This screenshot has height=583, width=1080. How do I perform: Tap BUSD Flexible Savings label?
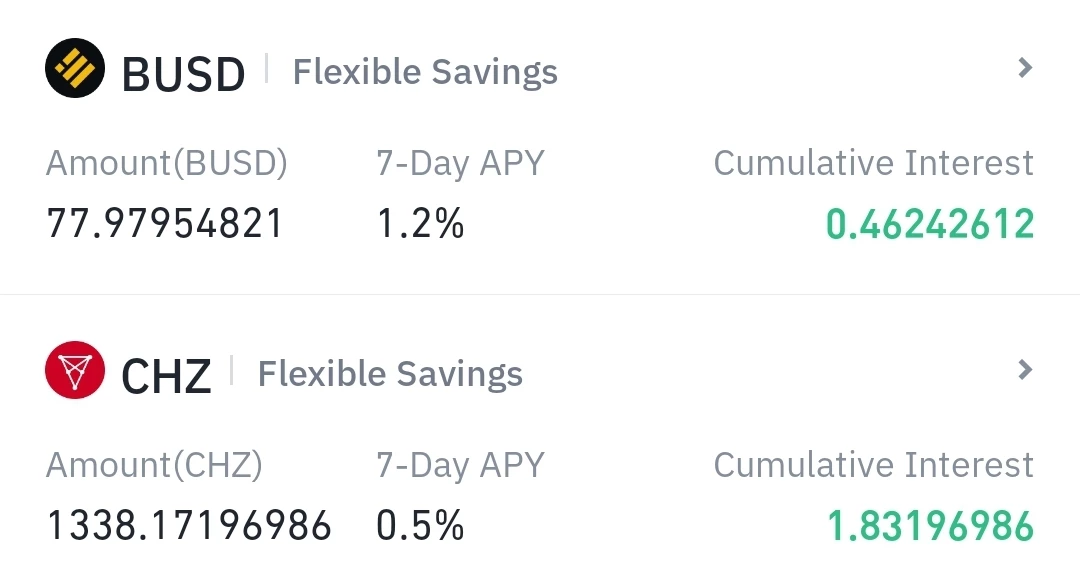(425, 72)
